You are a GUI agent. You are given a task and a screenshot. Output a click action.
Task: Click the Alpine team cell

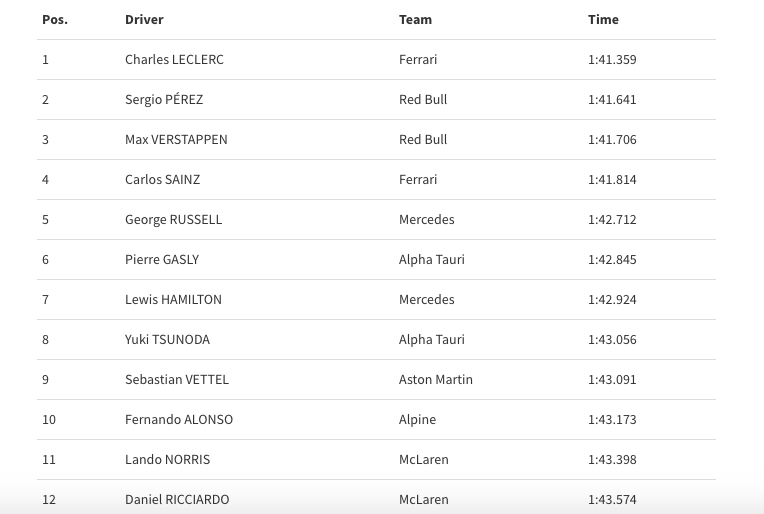[x=418, y=419]
